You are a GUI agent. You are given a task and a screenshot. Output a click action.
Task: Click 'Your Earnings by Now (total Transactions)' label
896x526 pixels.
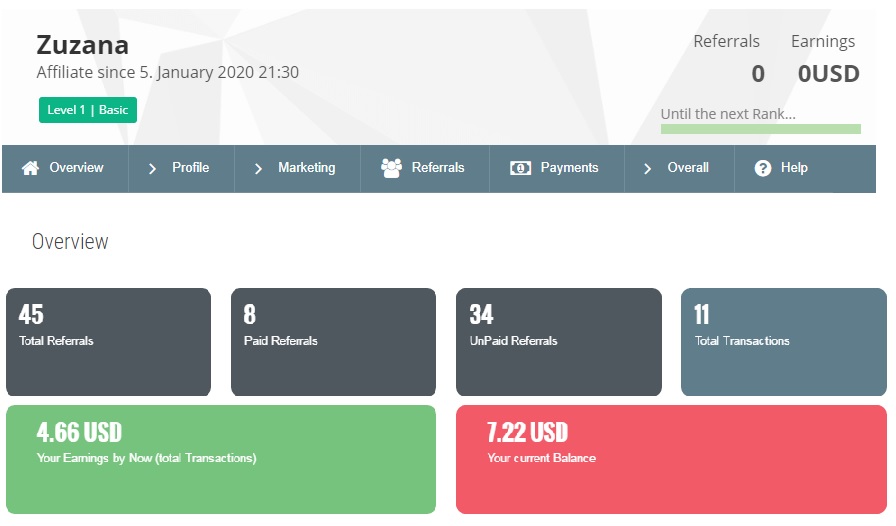[146, 458]
